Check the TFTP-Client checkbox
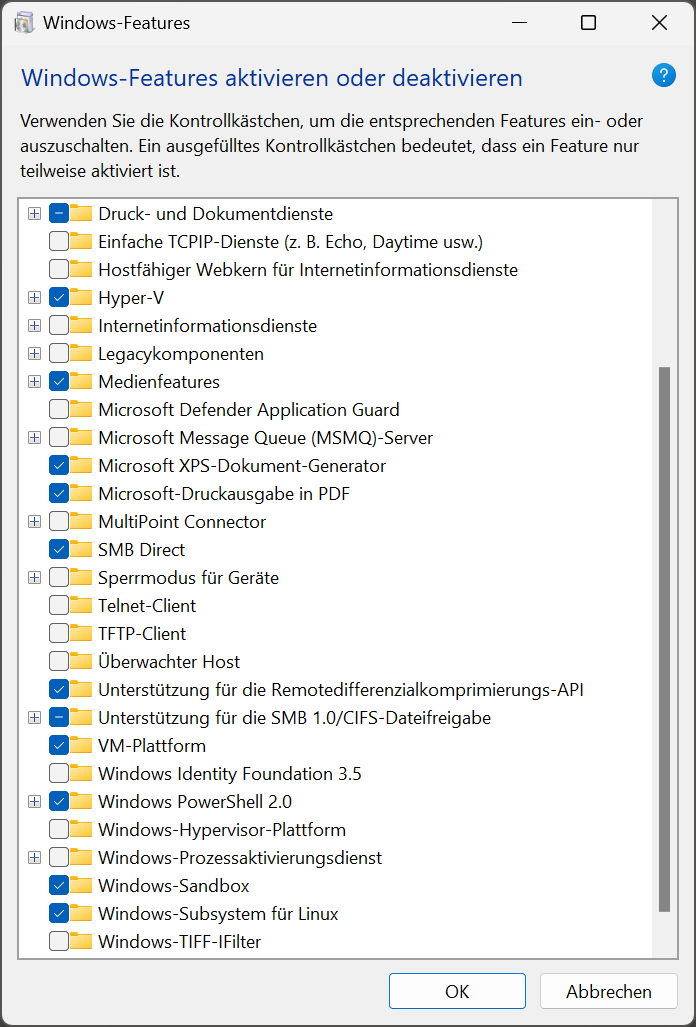Viewport: 696px width, 1027px height. pos(59,633)
